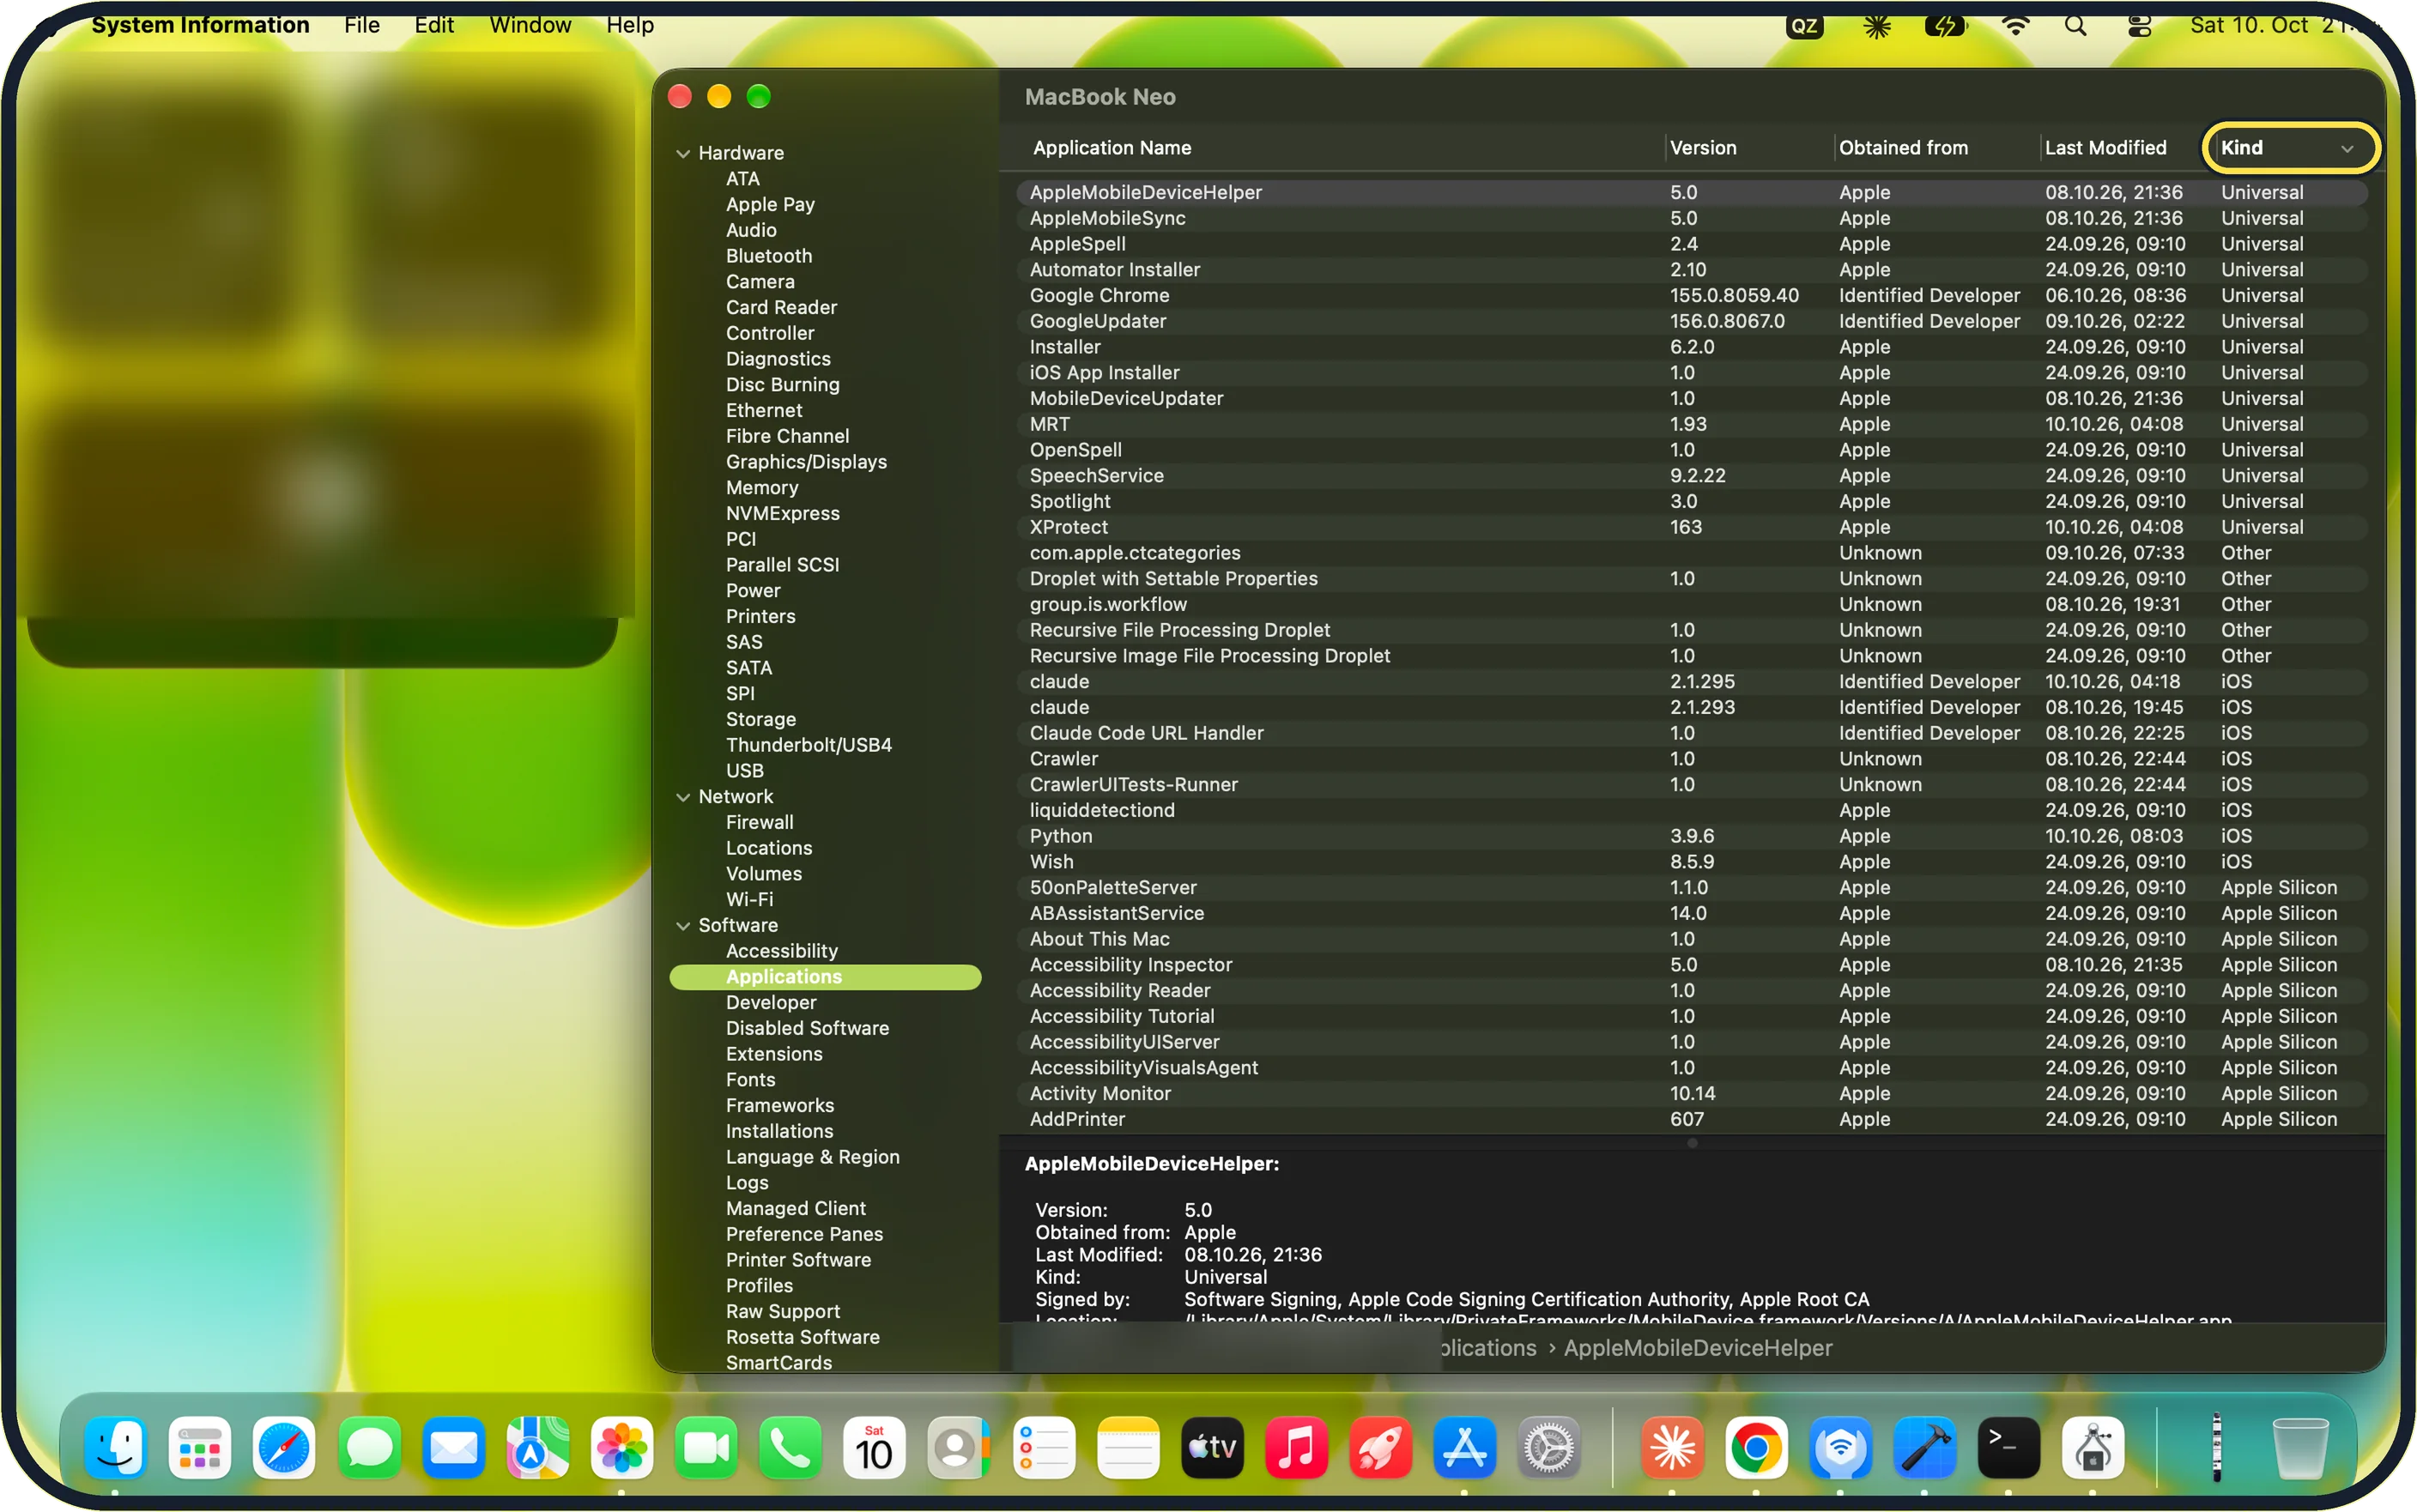Image resolution: width=2417 pixels, height=1512 pixels.
Task: Open Music app in the Dock
Action: 1296,1447
